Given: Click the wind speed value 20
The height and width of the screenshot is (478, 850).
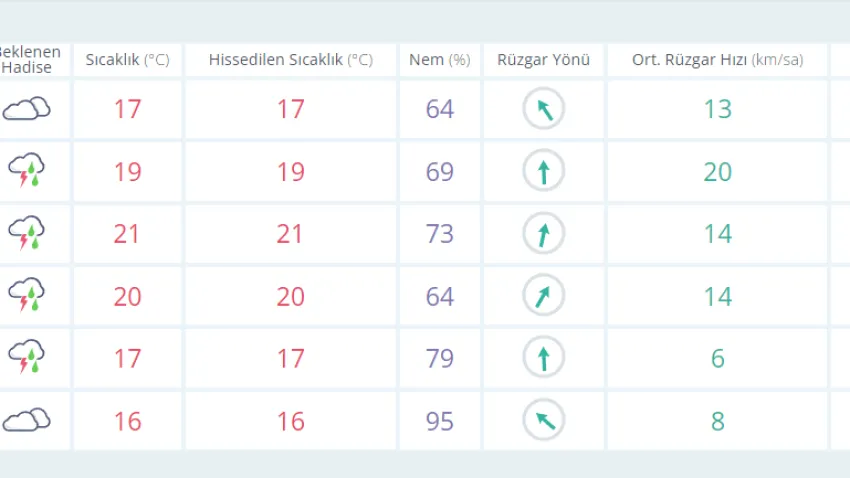Looking at the screenshot, I should 717,172.
